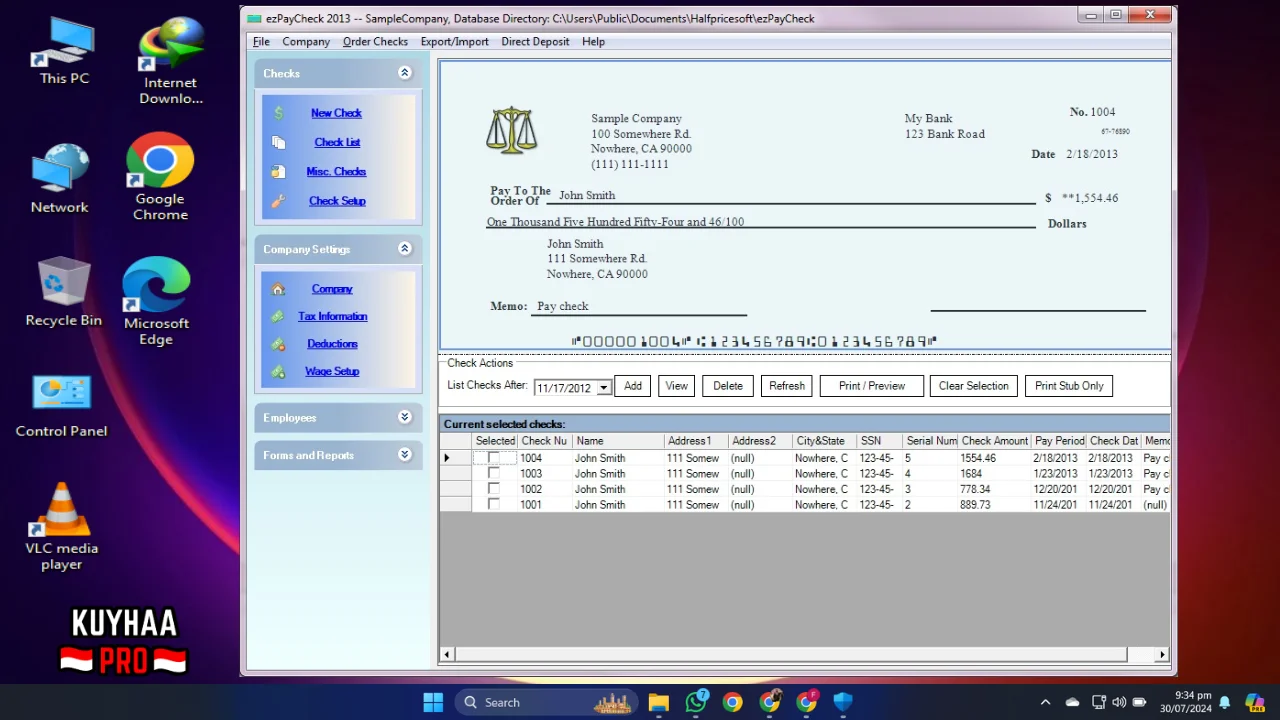Click the Refresh button
This screenshot has width=1280, height=720.
(787, 386)
